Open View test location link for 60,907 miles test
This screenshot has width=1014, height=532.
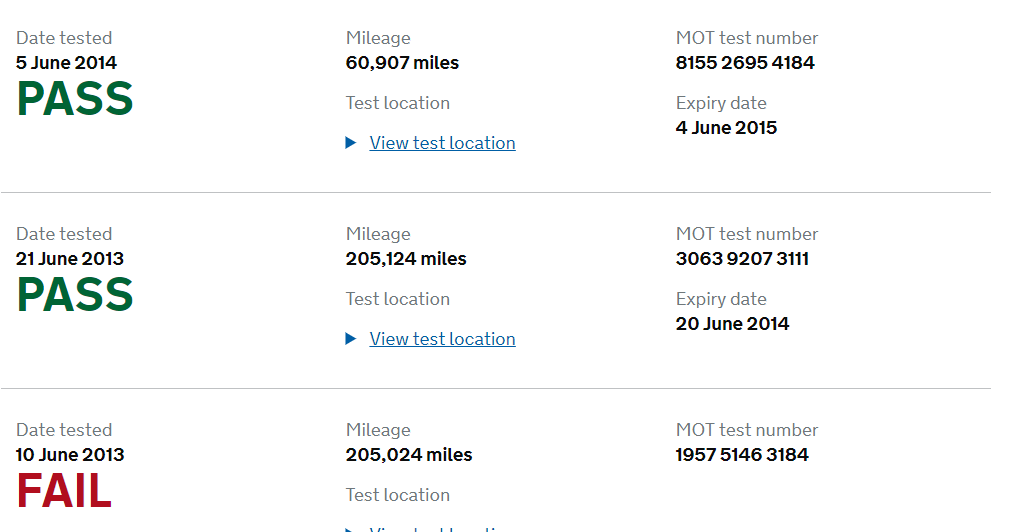(442, 143)
